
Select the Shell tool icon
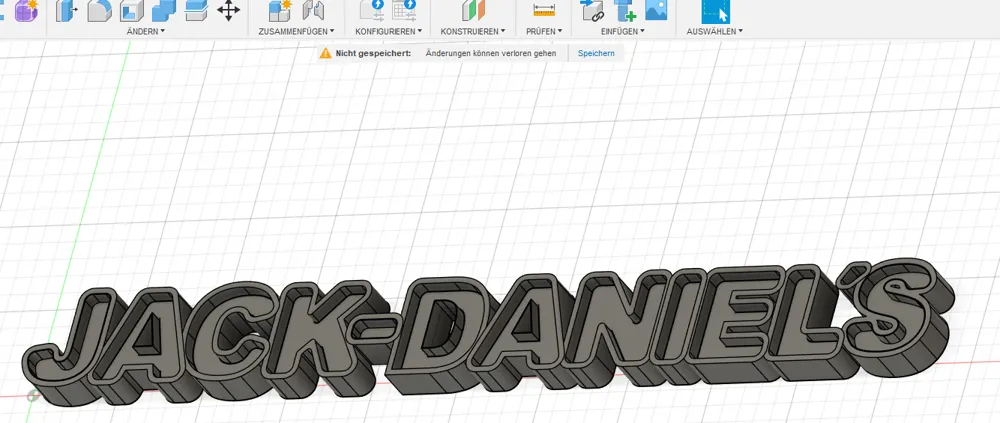(131, 10)
